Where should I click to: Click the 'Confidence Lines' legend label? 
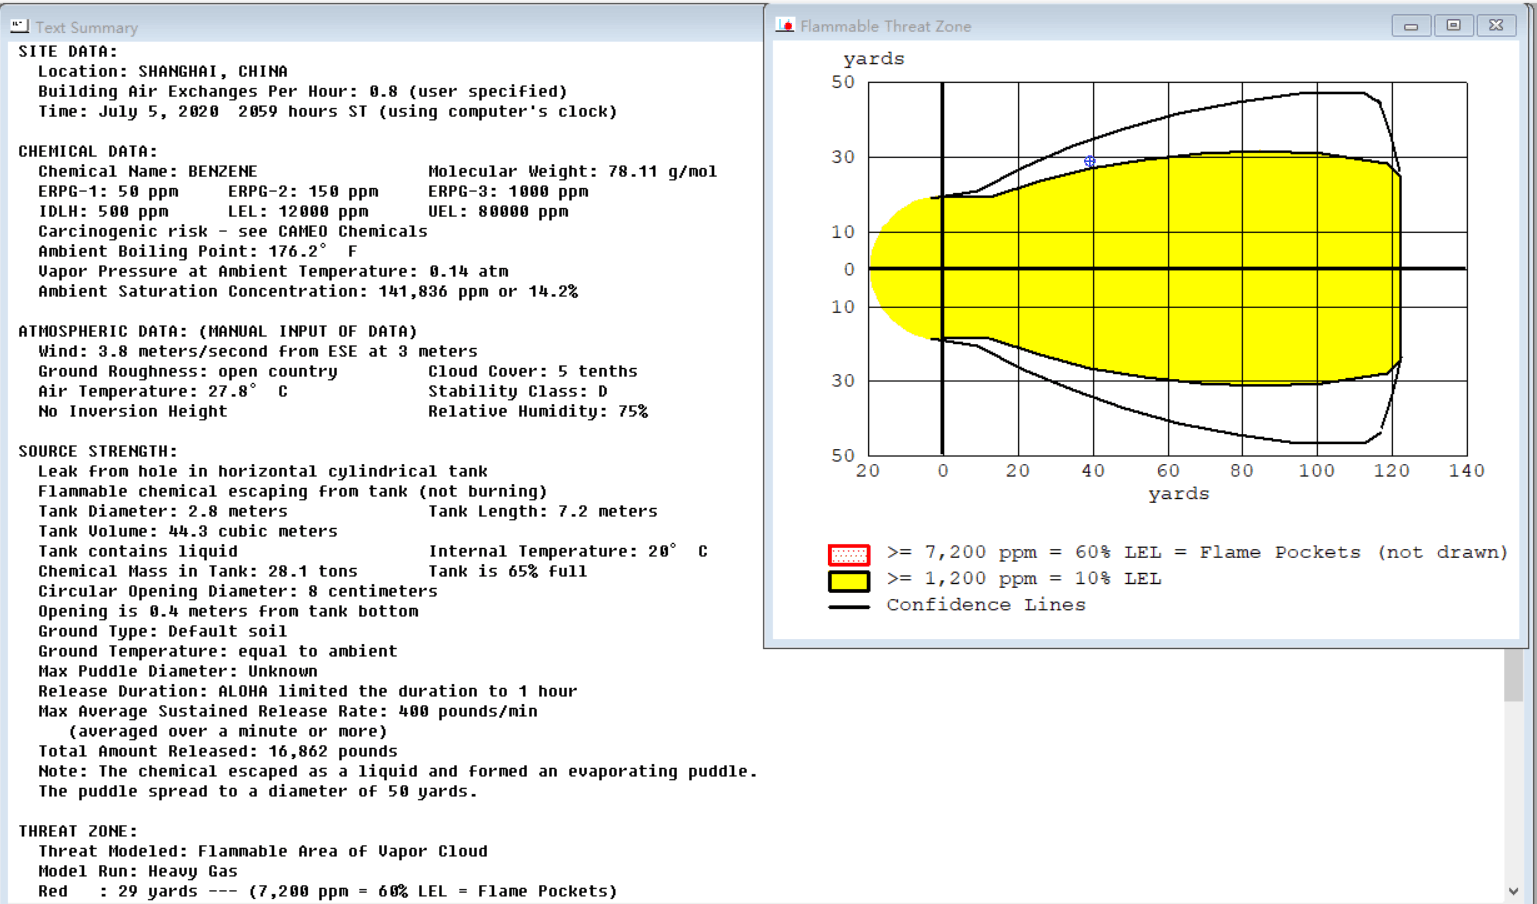pos(986,605)
